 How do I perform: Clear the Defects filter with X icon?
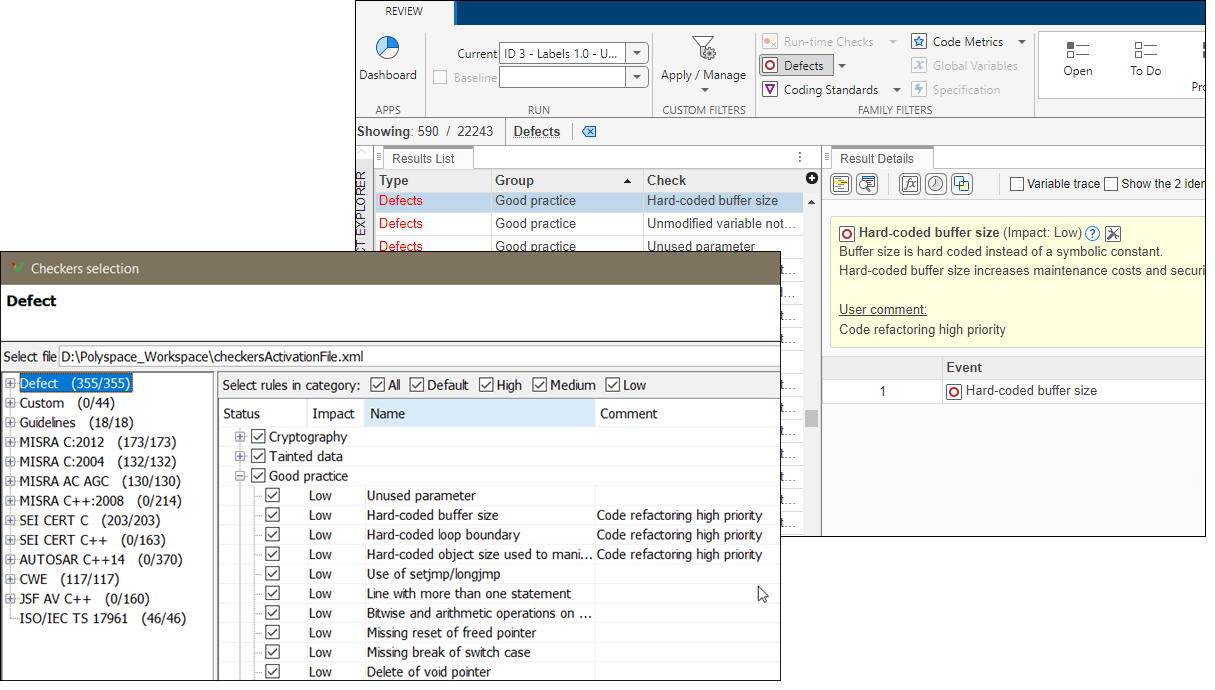[x=588, y=132]
